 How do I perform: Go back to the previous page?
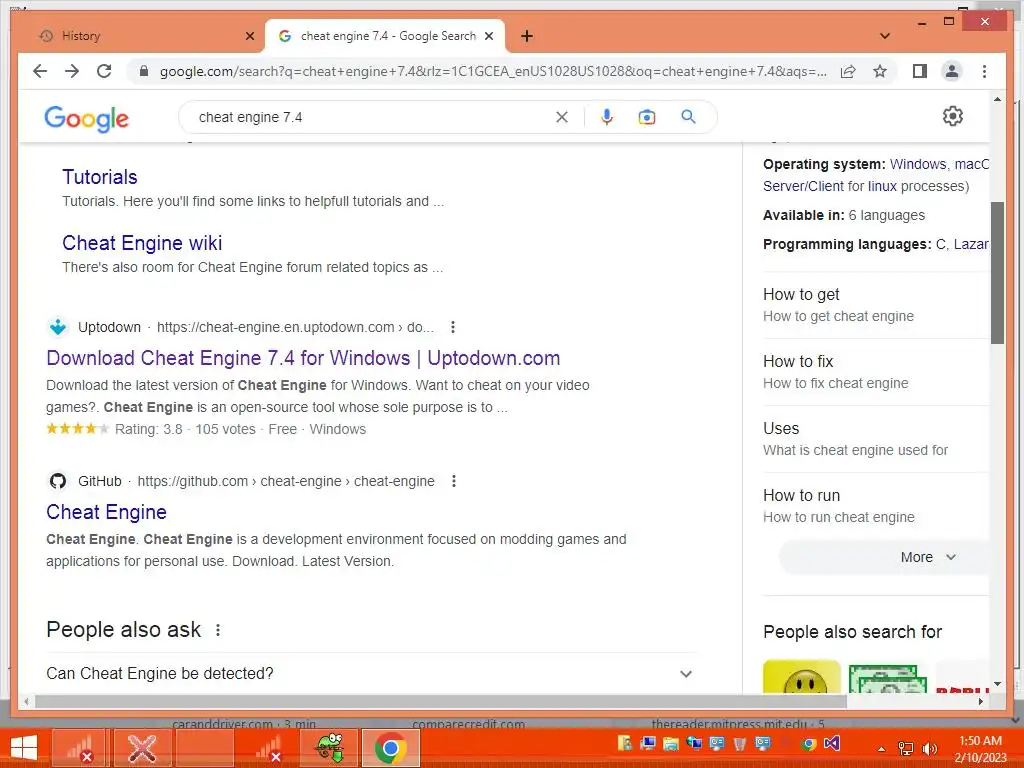(x=40, y=71)
